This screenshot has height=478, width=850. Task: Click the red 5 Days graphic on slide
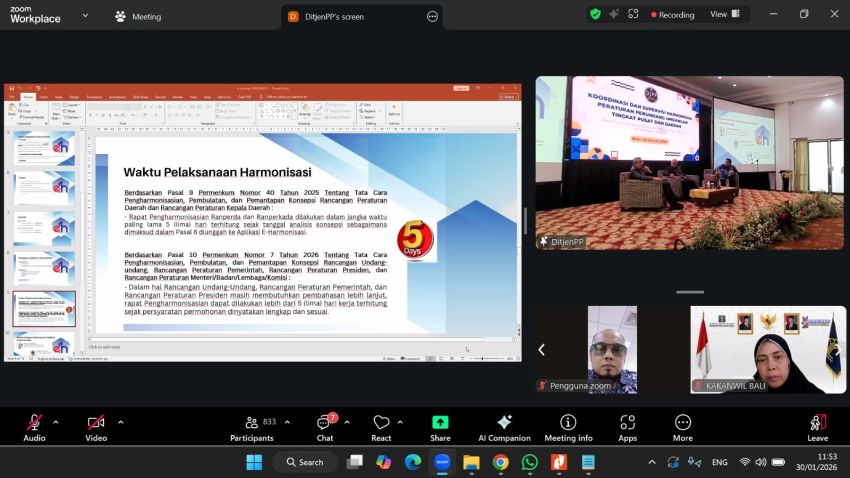pyautogui.click(x=415, y=240)
